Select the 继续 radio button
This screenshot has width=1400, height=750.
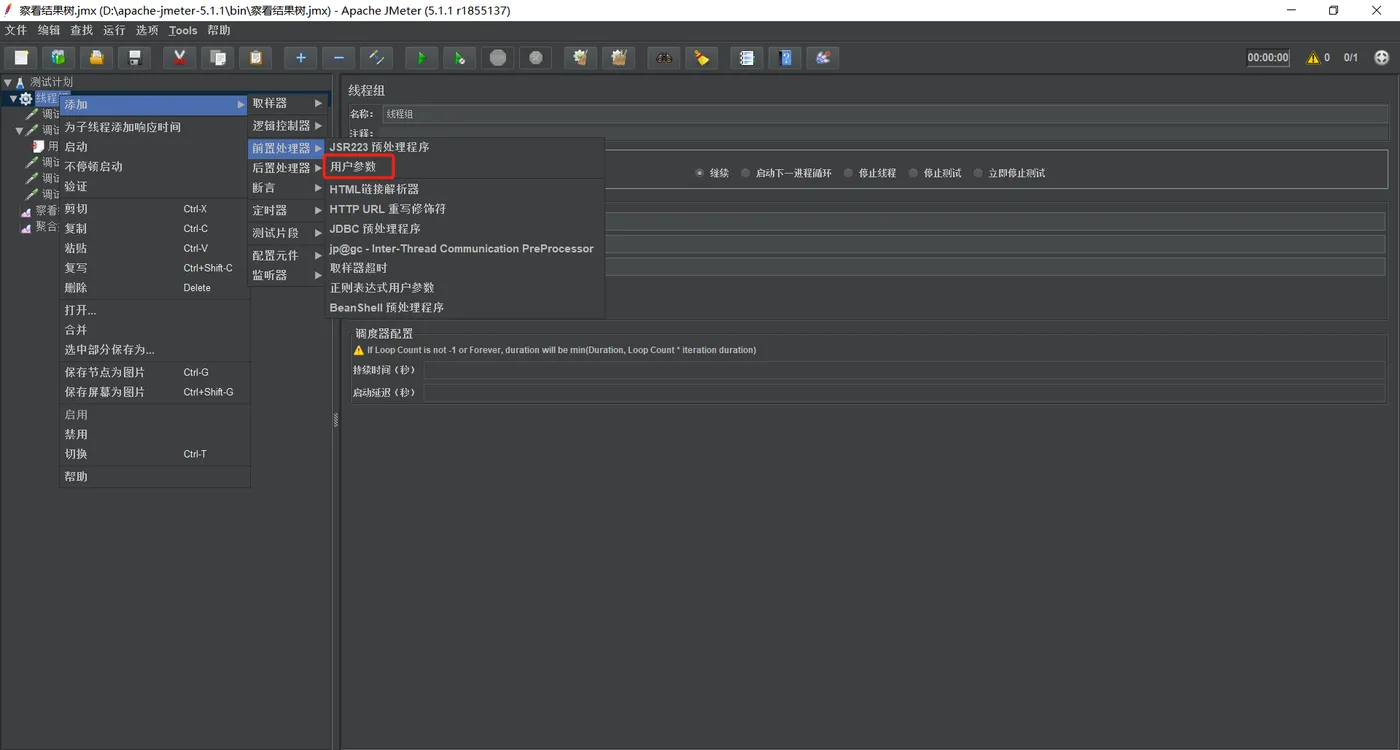pos(700,173)
